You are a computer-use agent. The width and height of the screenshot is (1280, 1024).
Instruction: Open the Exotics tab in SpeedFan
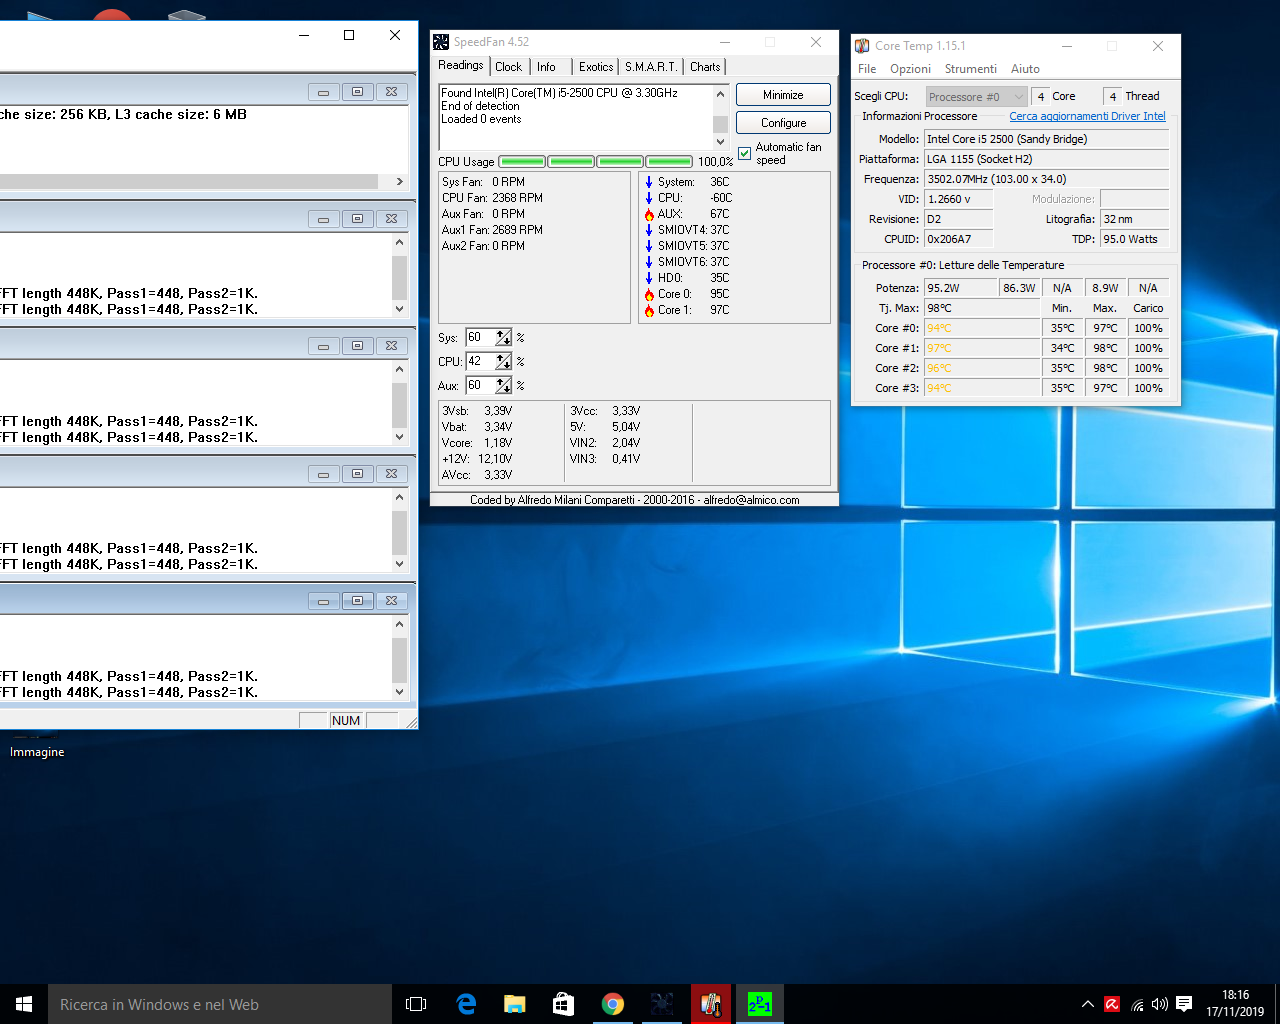tap(596, 67)
